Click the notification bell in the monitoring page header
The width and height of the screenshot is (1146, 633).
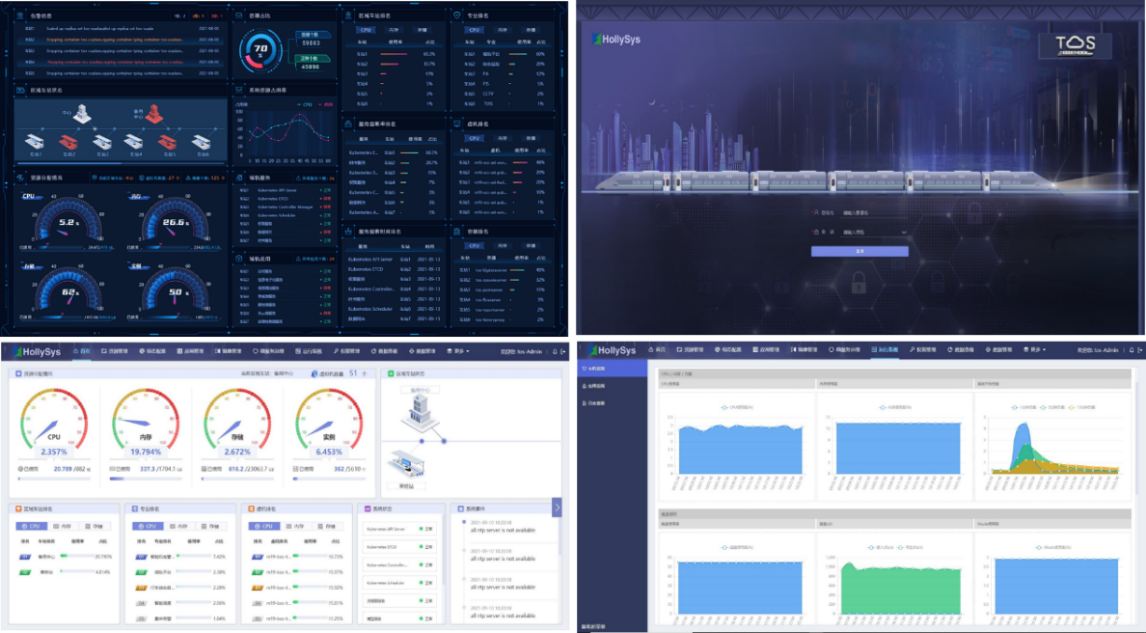(x=1128, y=350)
